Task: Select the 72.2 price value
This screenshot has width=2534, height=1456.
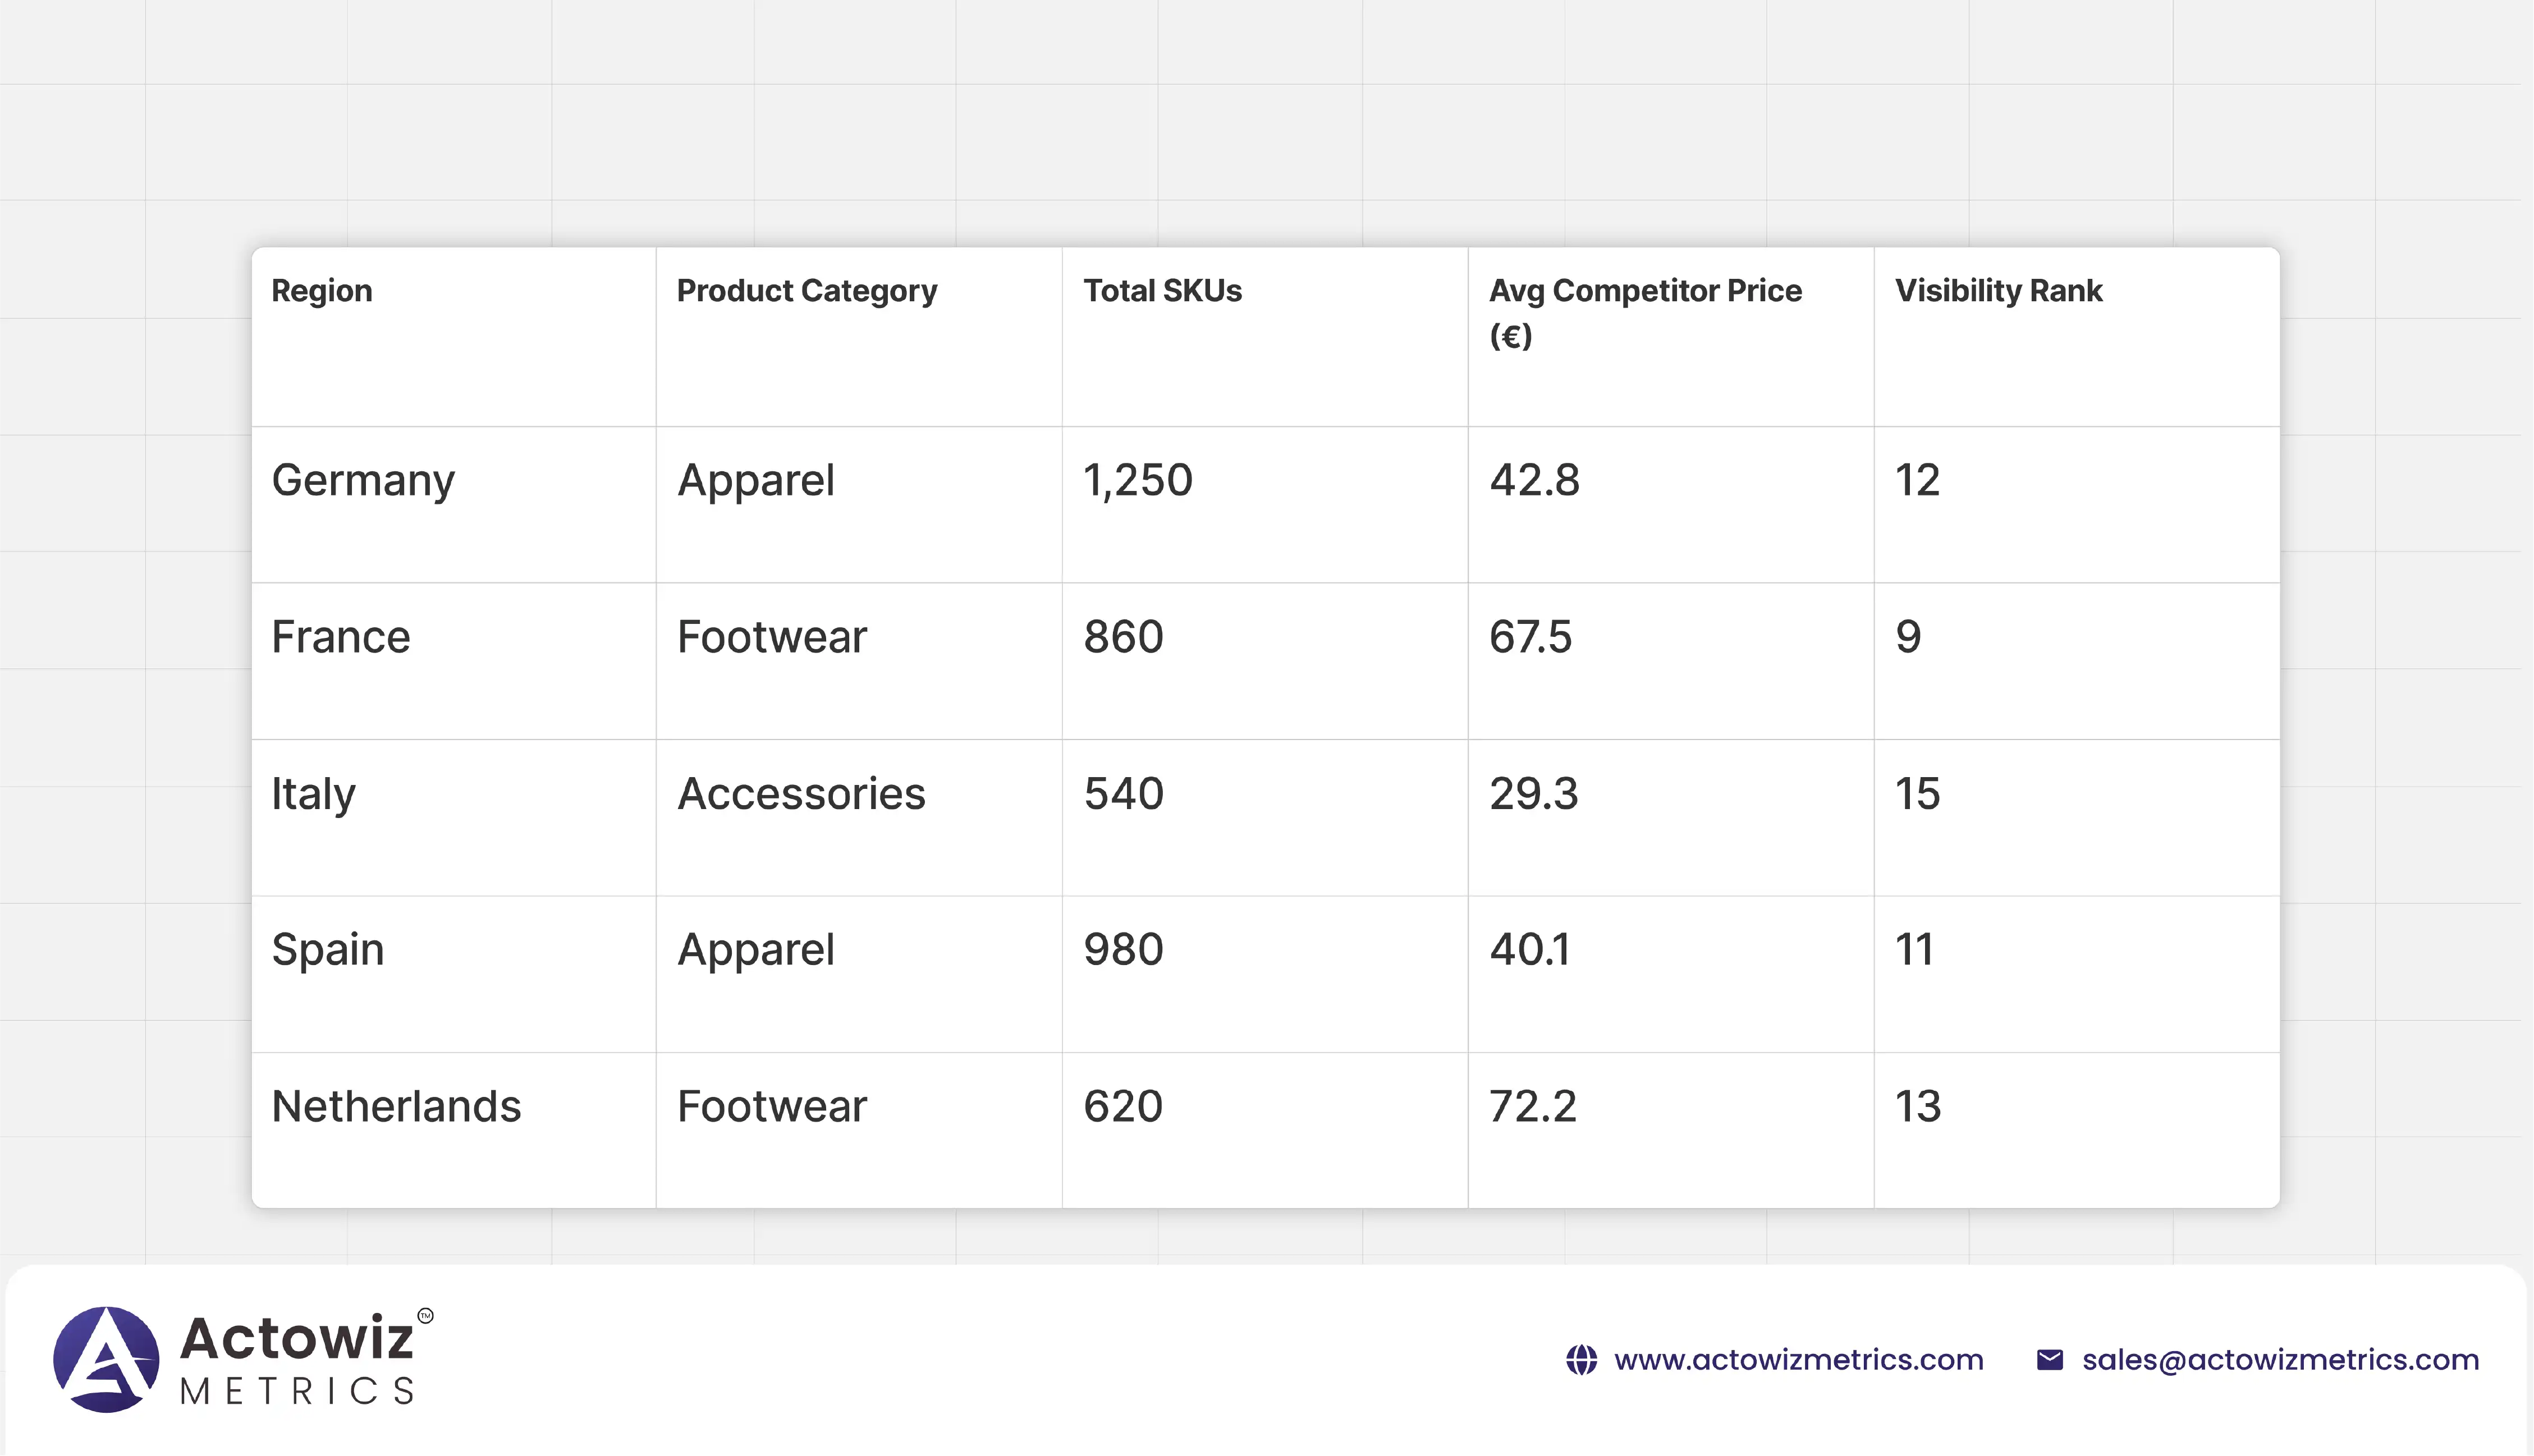Action: [x=1532, y=1107]
